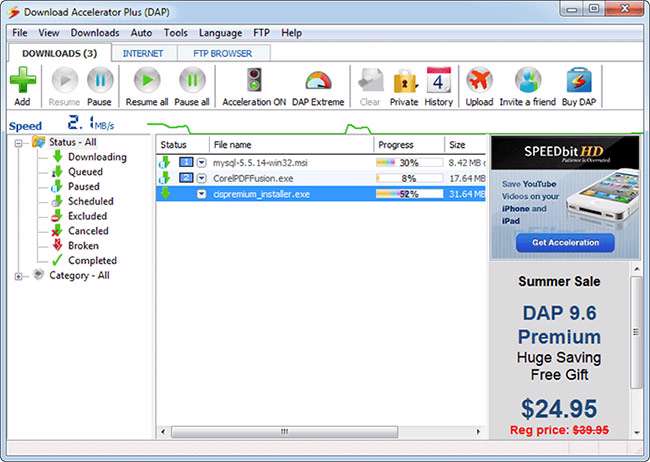Sort by the Status column header
Image resolution: width=650 pixels, height=462 pixels.
(x=183, y=145)
